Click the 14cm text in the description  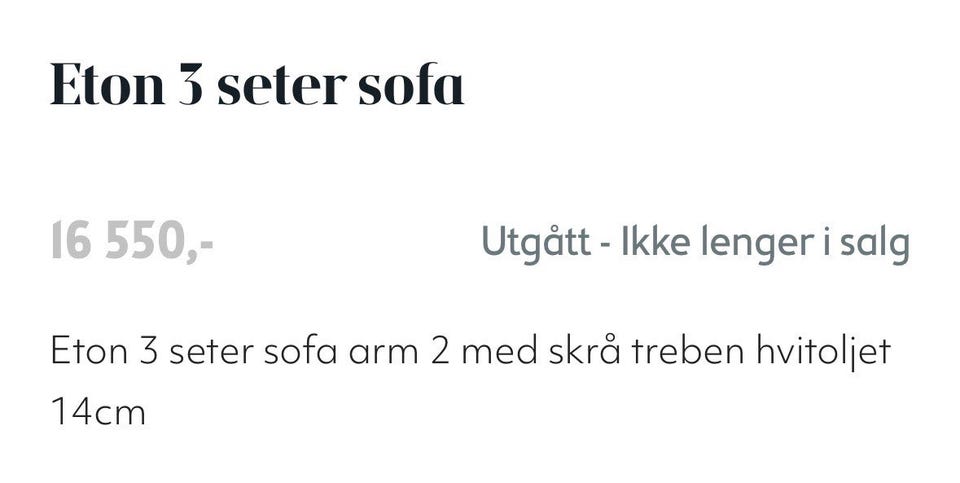[98, 411]
